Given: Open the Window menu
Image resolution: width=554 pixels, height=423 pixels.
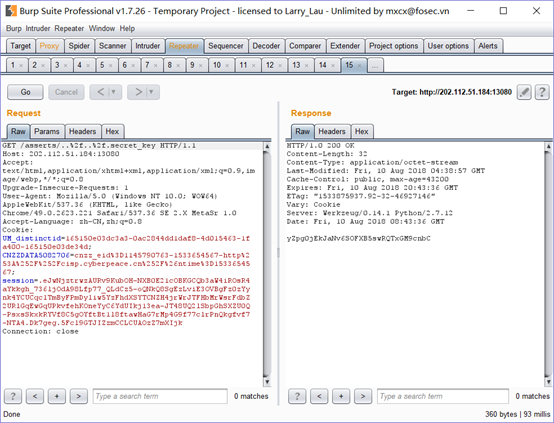Looking at the screenshot, I should [x=102, y=29].
